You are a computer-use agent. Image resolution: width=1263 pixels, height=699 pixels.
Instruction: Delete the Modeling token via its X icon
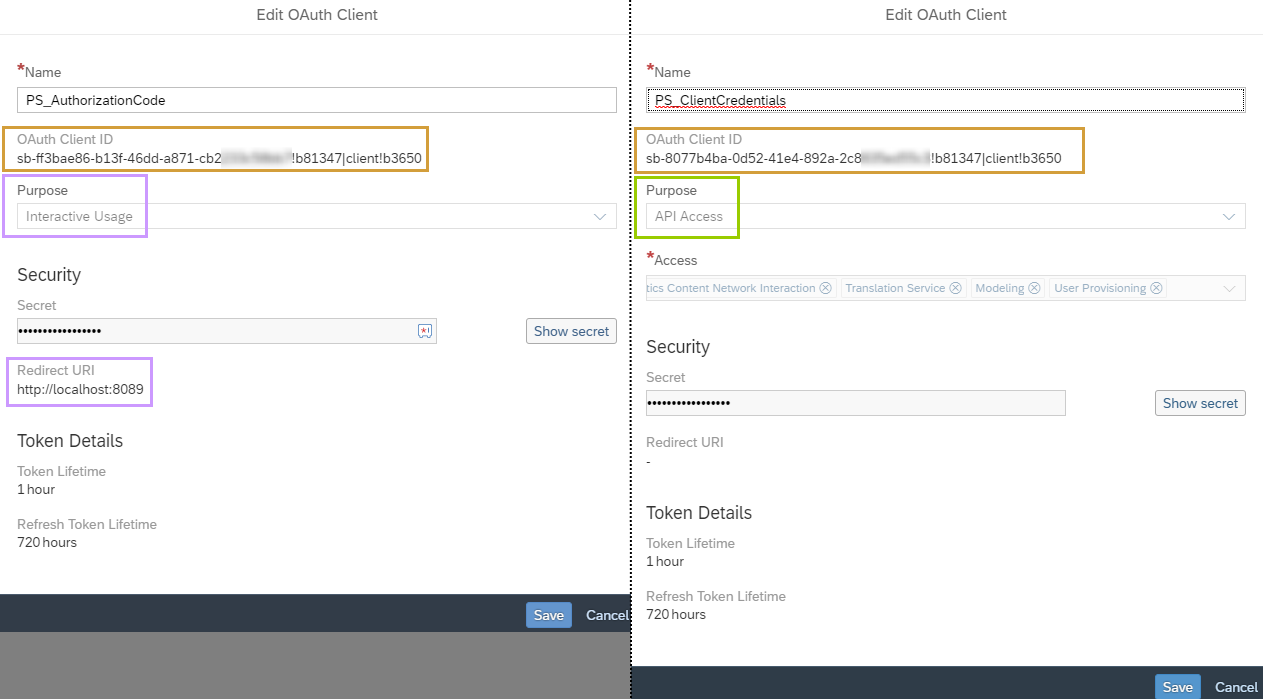click(x=1034, y=288)
